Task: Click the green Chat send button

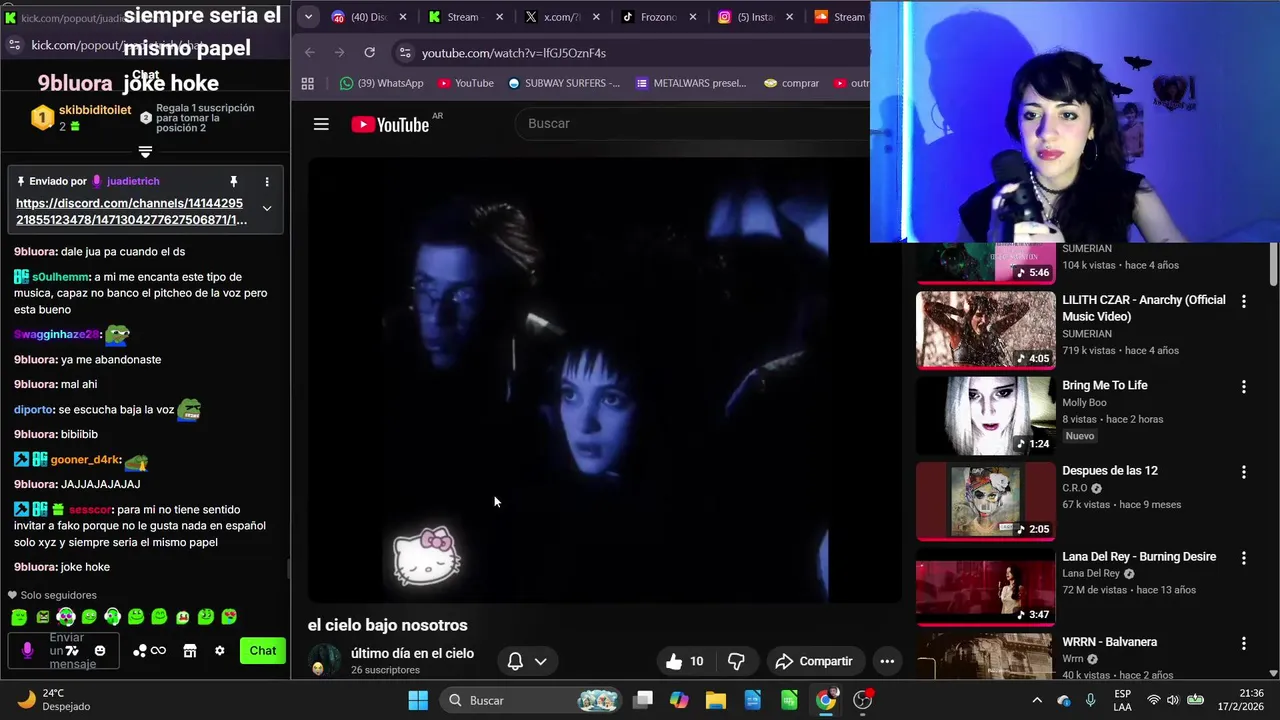Action: pos(263,650)
